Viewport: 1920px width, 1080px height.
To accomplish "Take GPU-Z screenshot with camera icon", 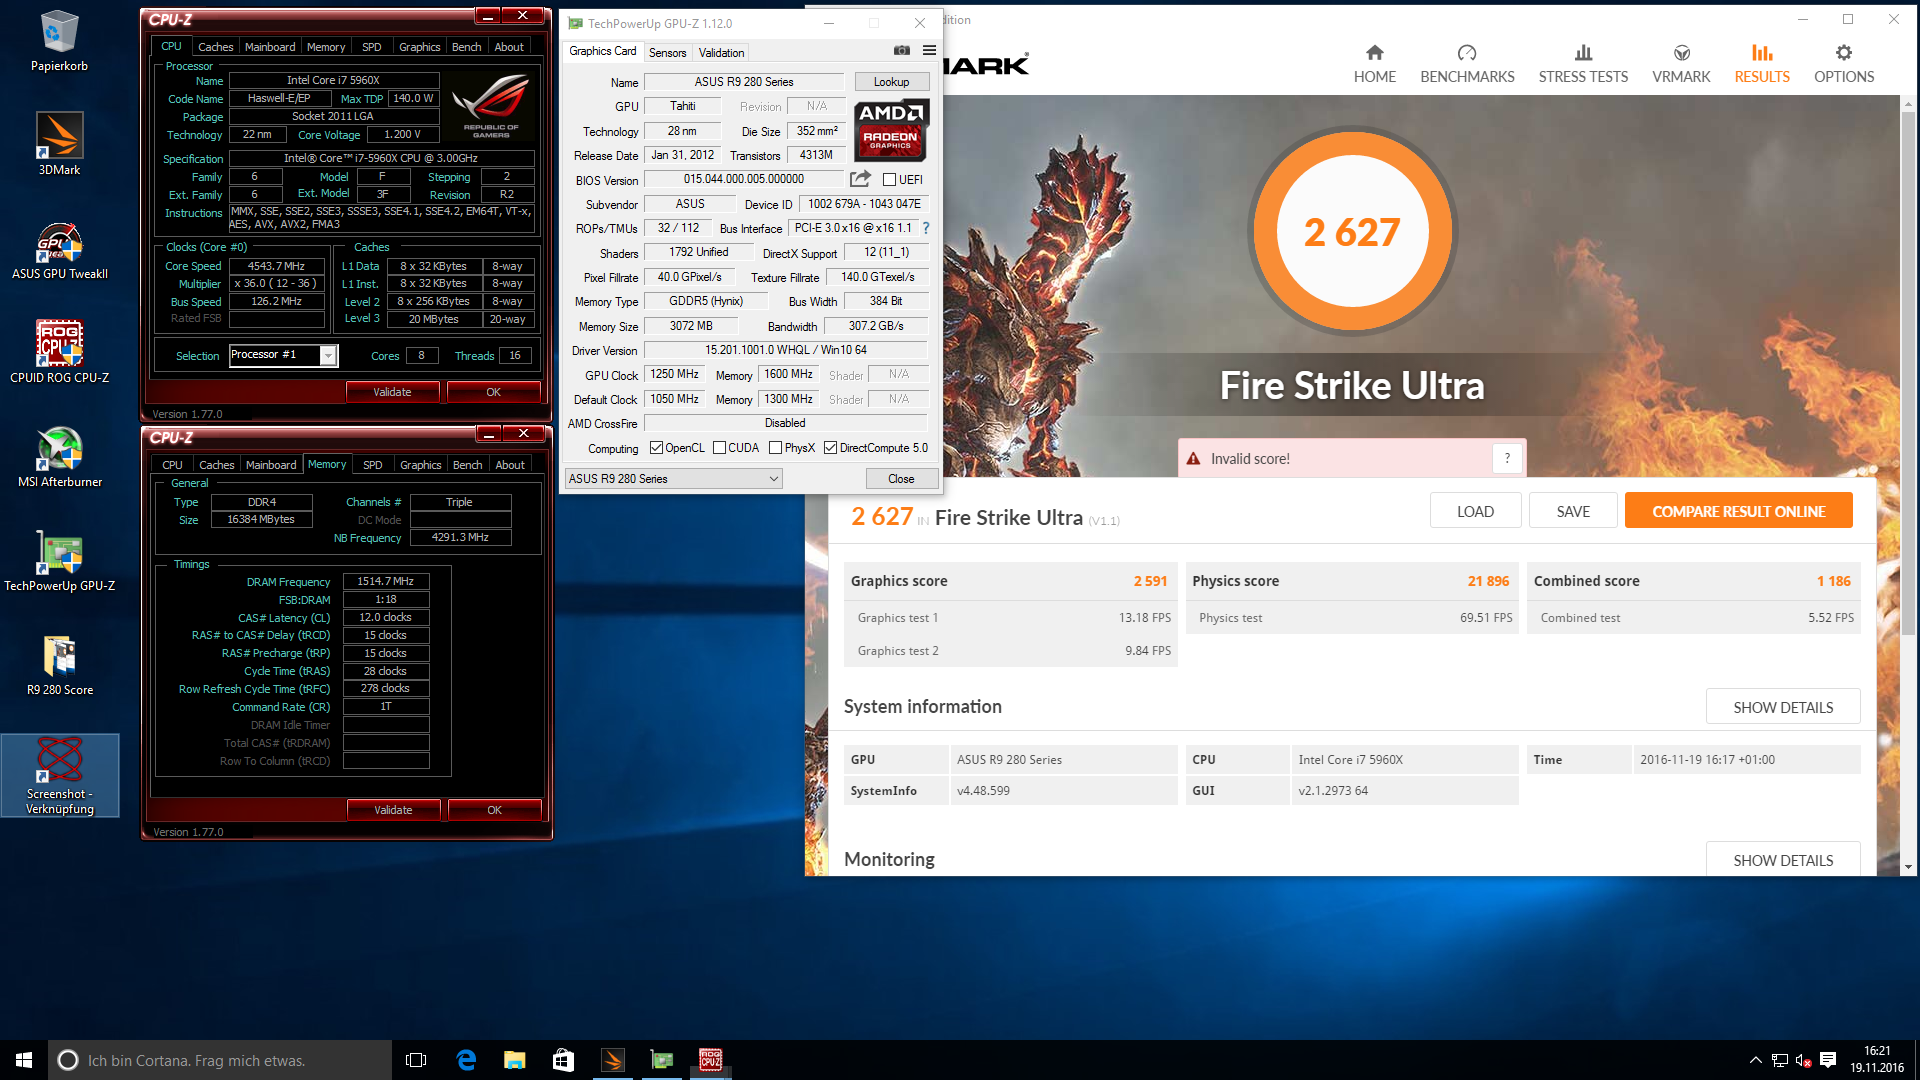I will (901, 50).
